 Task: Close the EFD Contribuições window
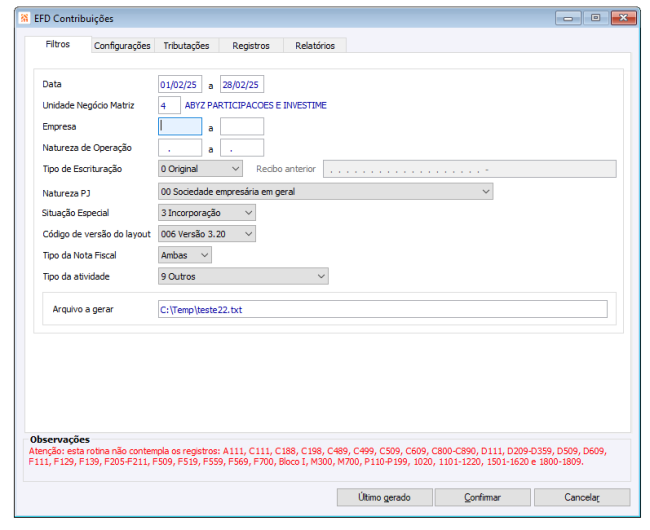coord(623,18)
